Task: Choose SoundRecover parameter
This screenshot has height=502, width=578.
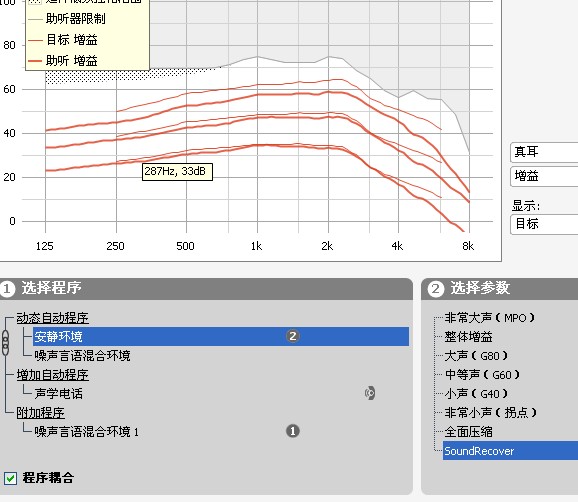Action: tap(510, 451)
